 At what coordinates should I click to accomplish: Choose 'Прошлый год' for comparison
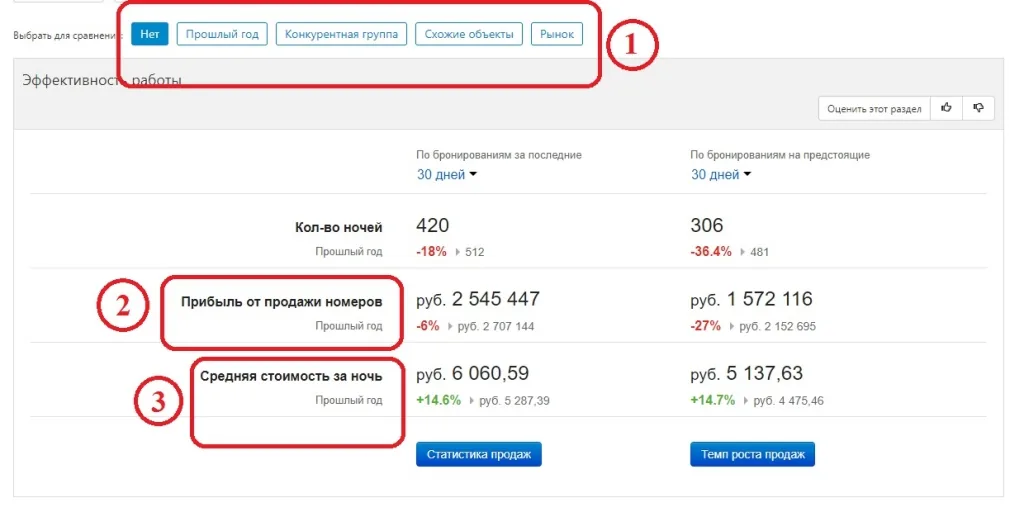[222, 34]
